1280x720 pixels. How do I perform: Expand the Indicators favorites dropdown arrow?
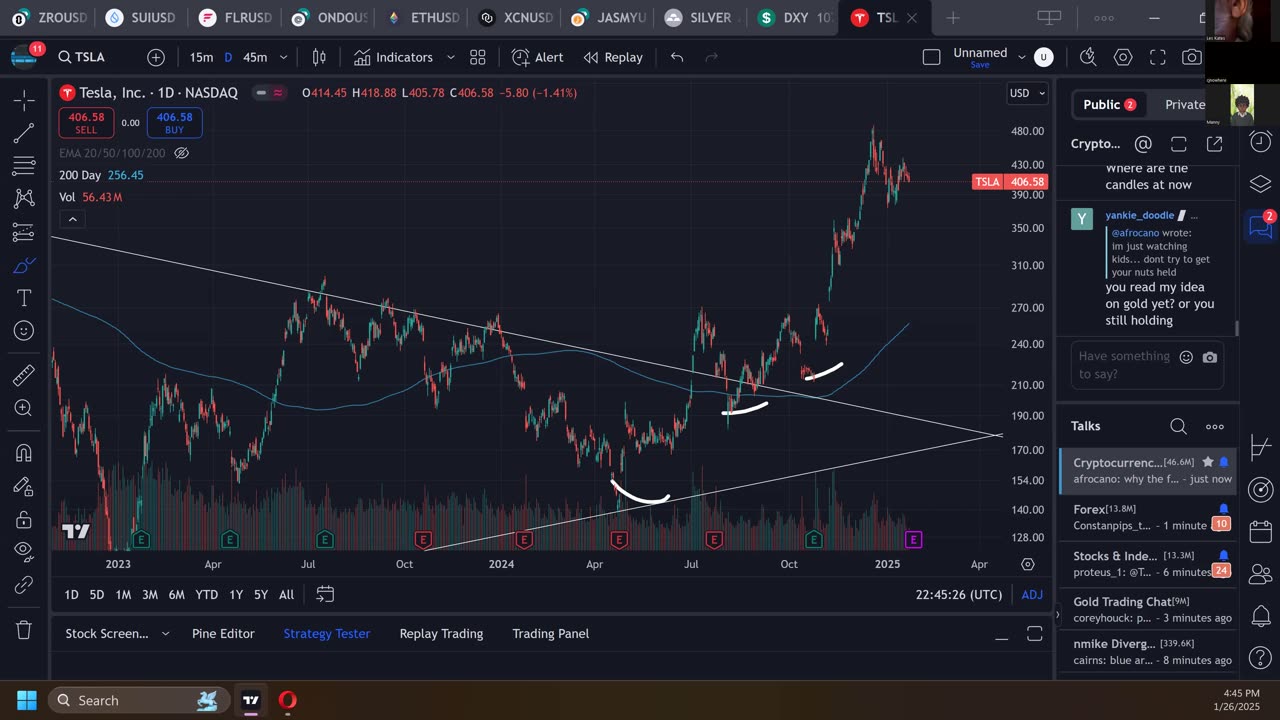click(x=450, y=57)
